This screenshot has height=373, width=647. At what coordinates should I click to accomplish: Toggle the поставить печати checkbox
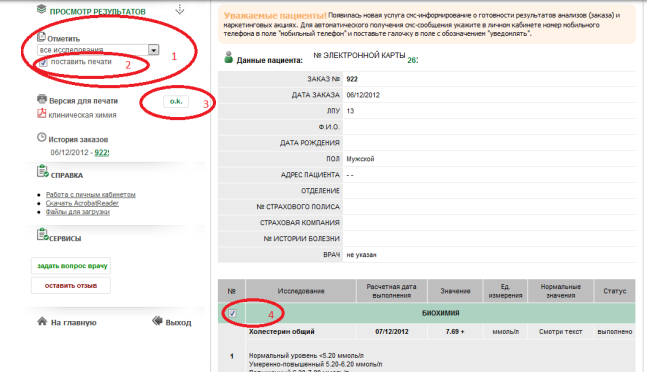(43, 63)
